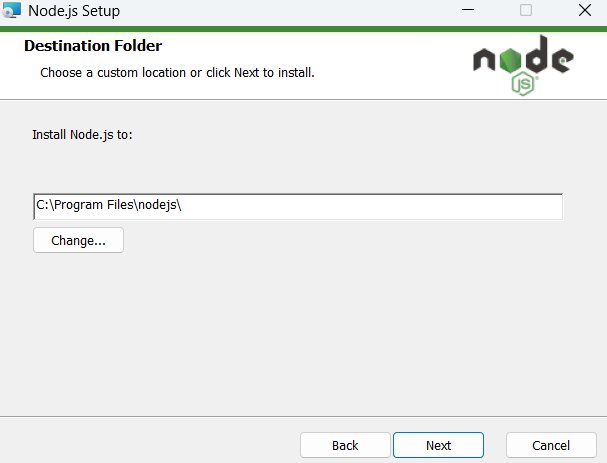Open the Change... folder browser
Screen dimensions: 607x463
click(x=78, y=240)
